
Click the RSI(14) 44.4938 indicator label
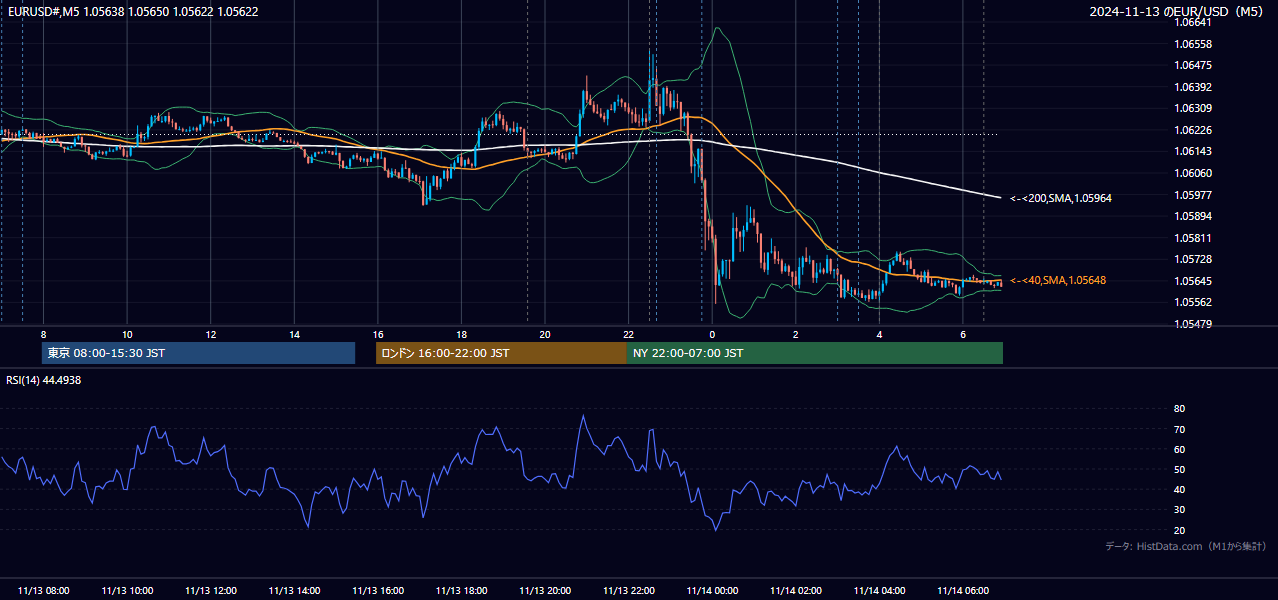pyautogui.click(x=44, y=380)
